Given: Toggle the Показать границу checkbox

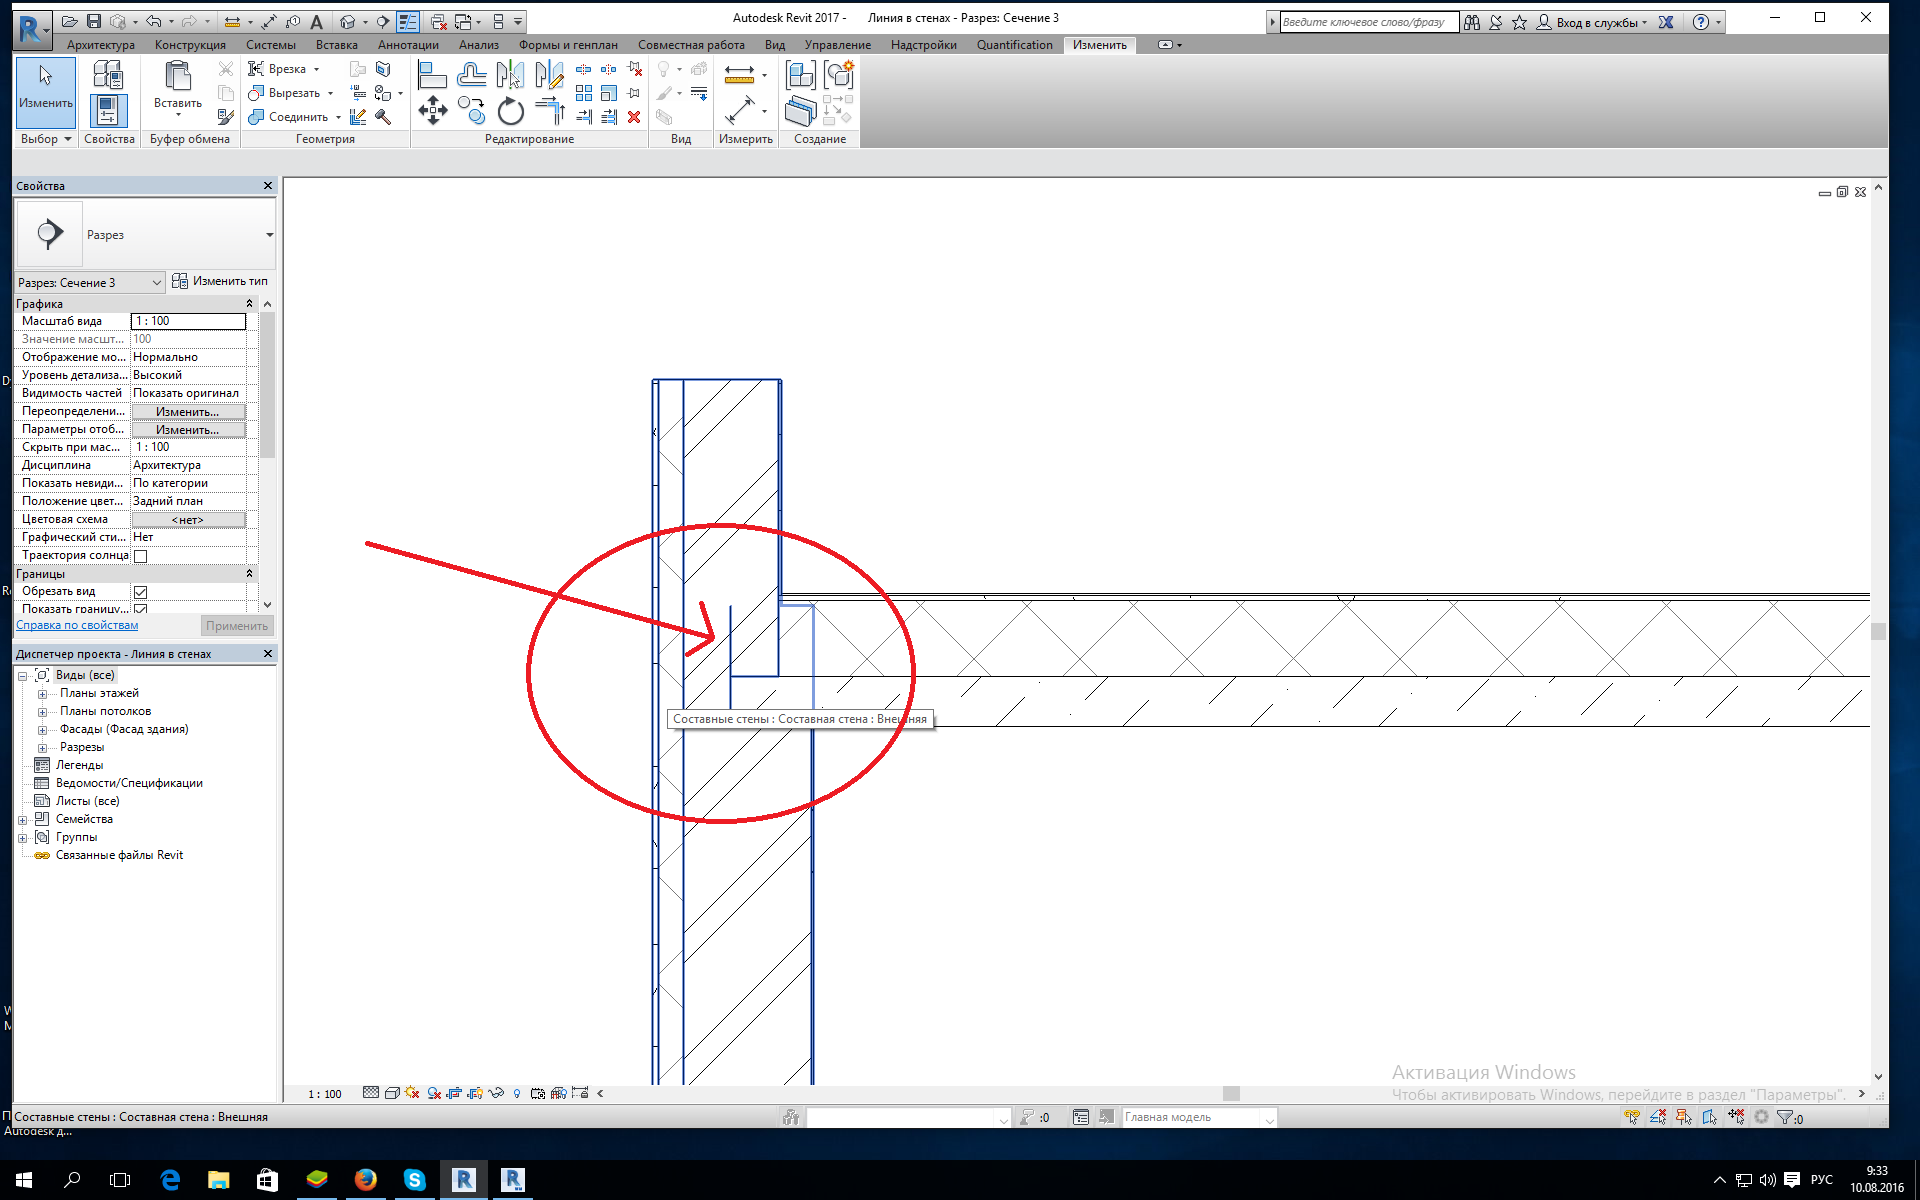Looking at the screenshot, I should pyautogui.click(x=141, y=609).
